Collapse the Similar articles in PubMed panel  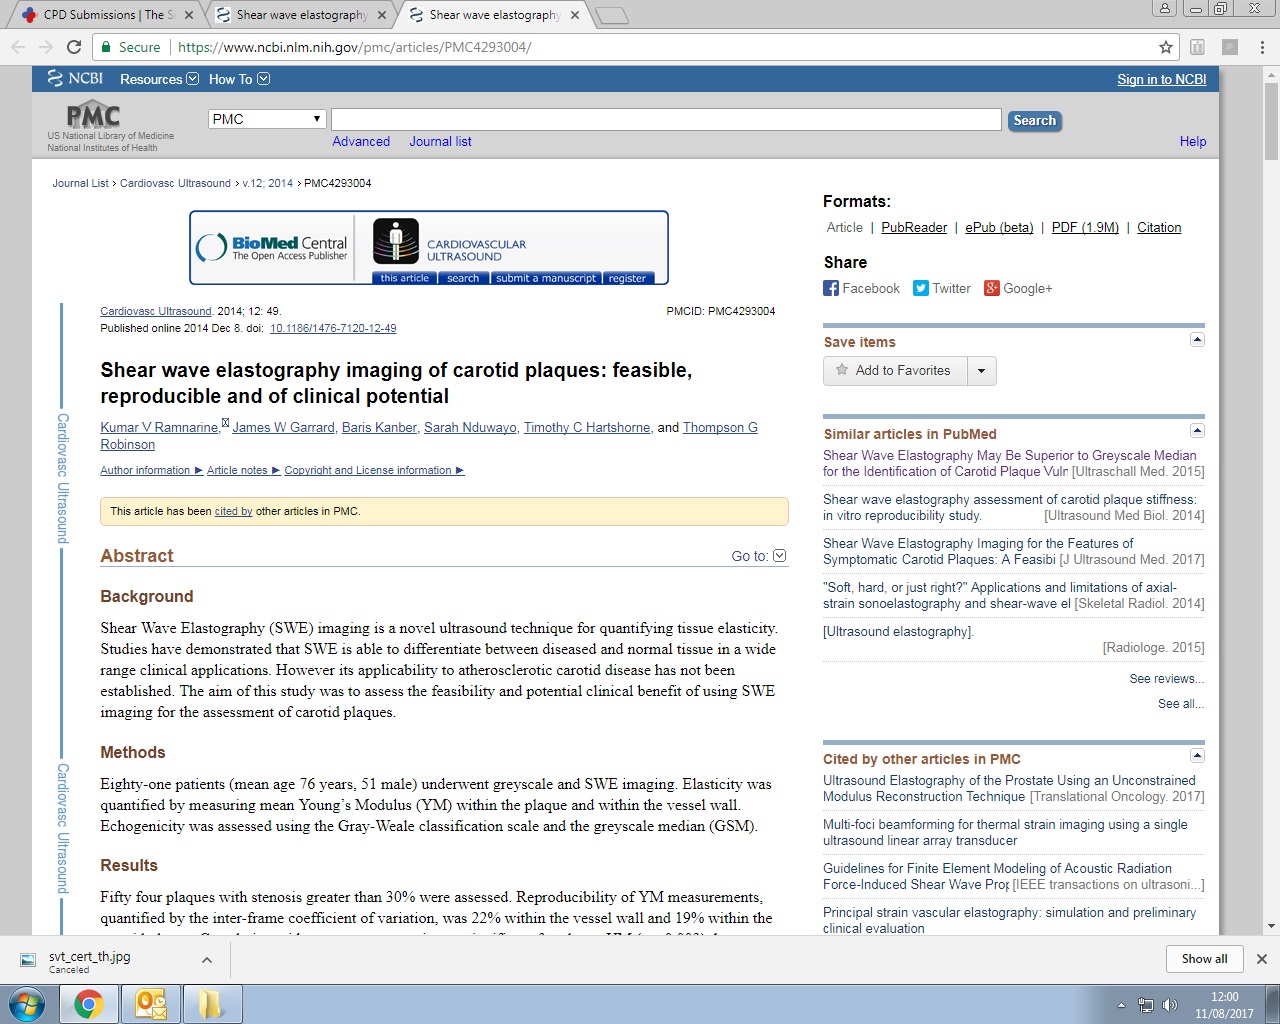coord(1197,431)
